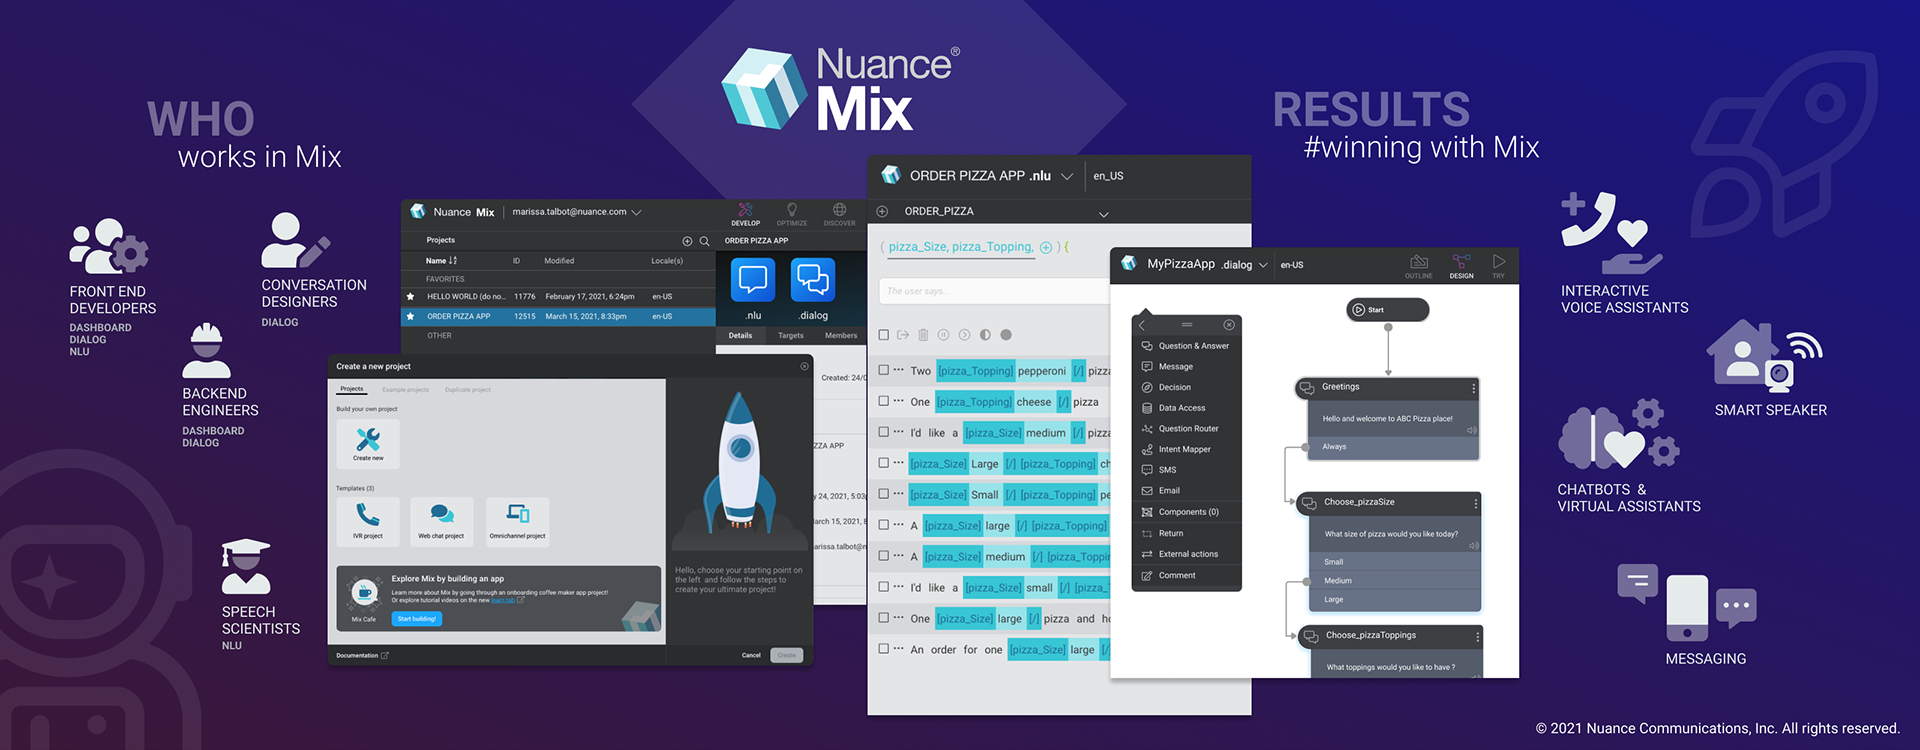Image resolution: width=1920 pixels, height=750 pixels.
Task: Click the add intent plus beside ORDER_PIZZA
Action: tap(882, 211)
